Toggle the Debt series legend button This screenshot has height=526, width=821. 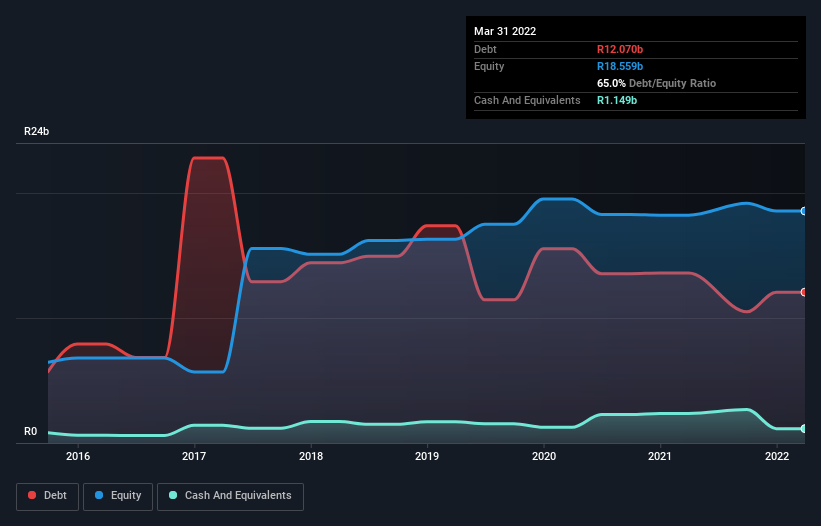(x=47, y=496)
